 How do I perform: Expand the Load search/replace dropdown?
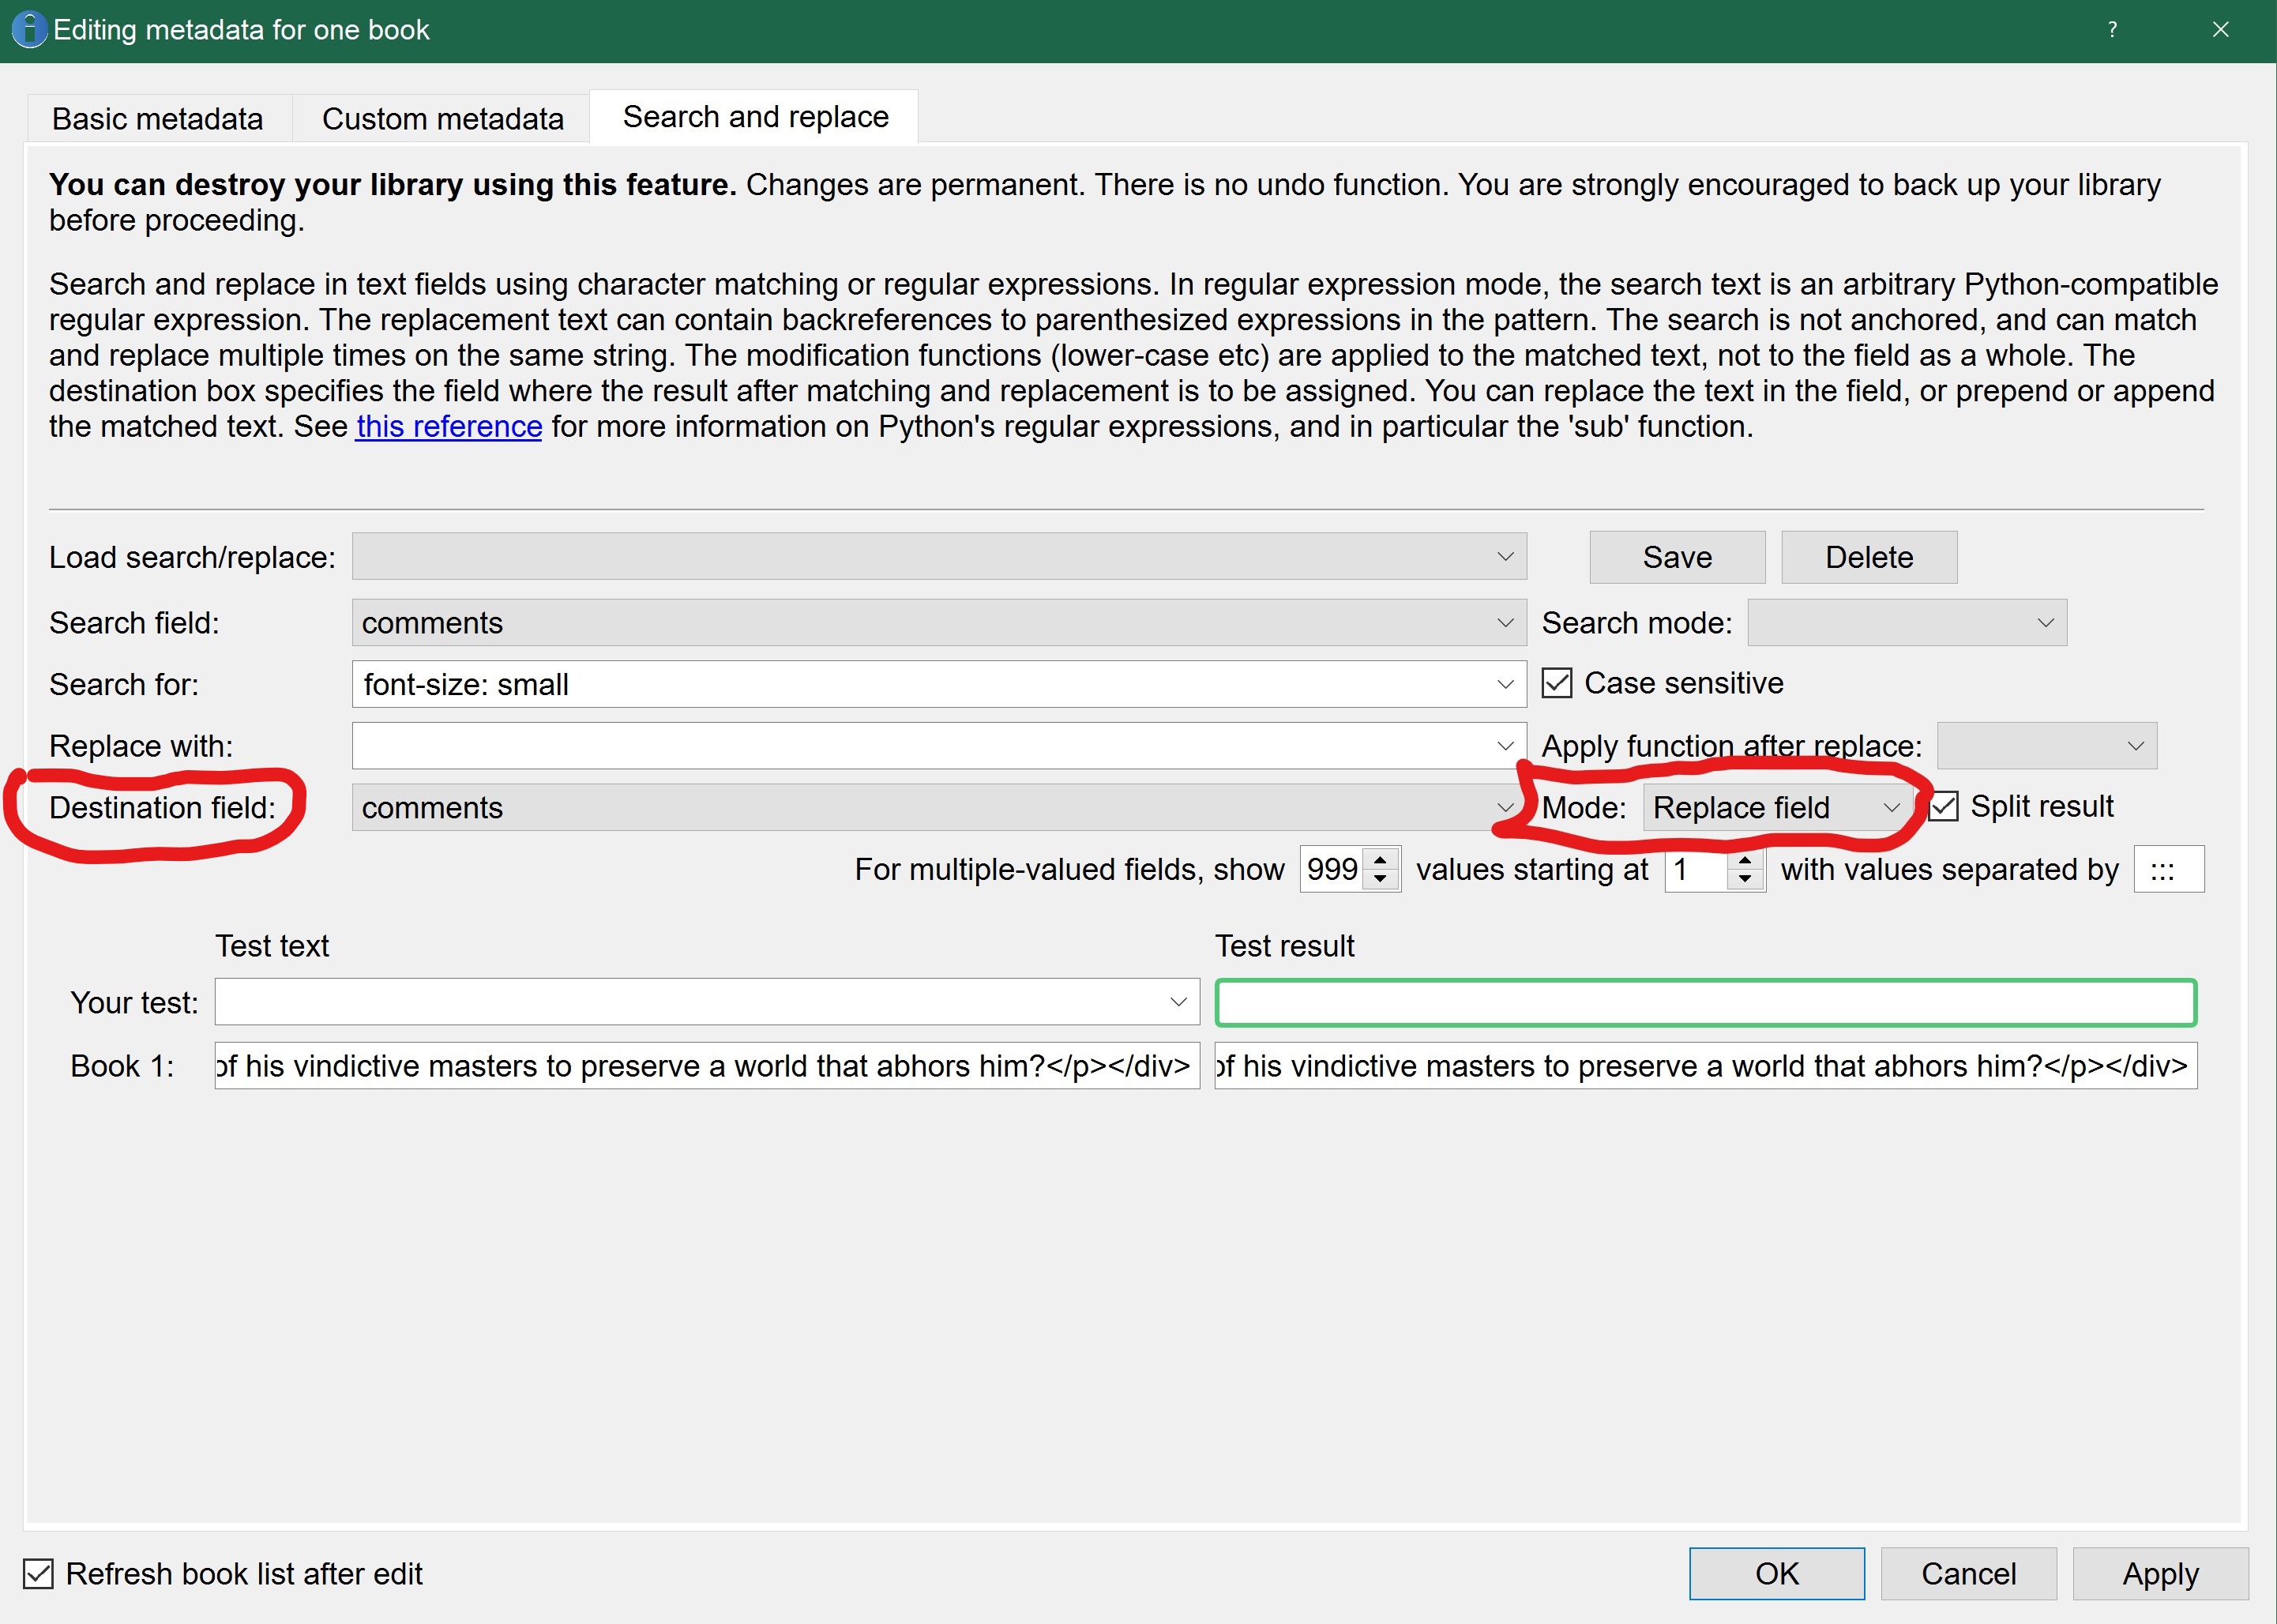point(938,557)
